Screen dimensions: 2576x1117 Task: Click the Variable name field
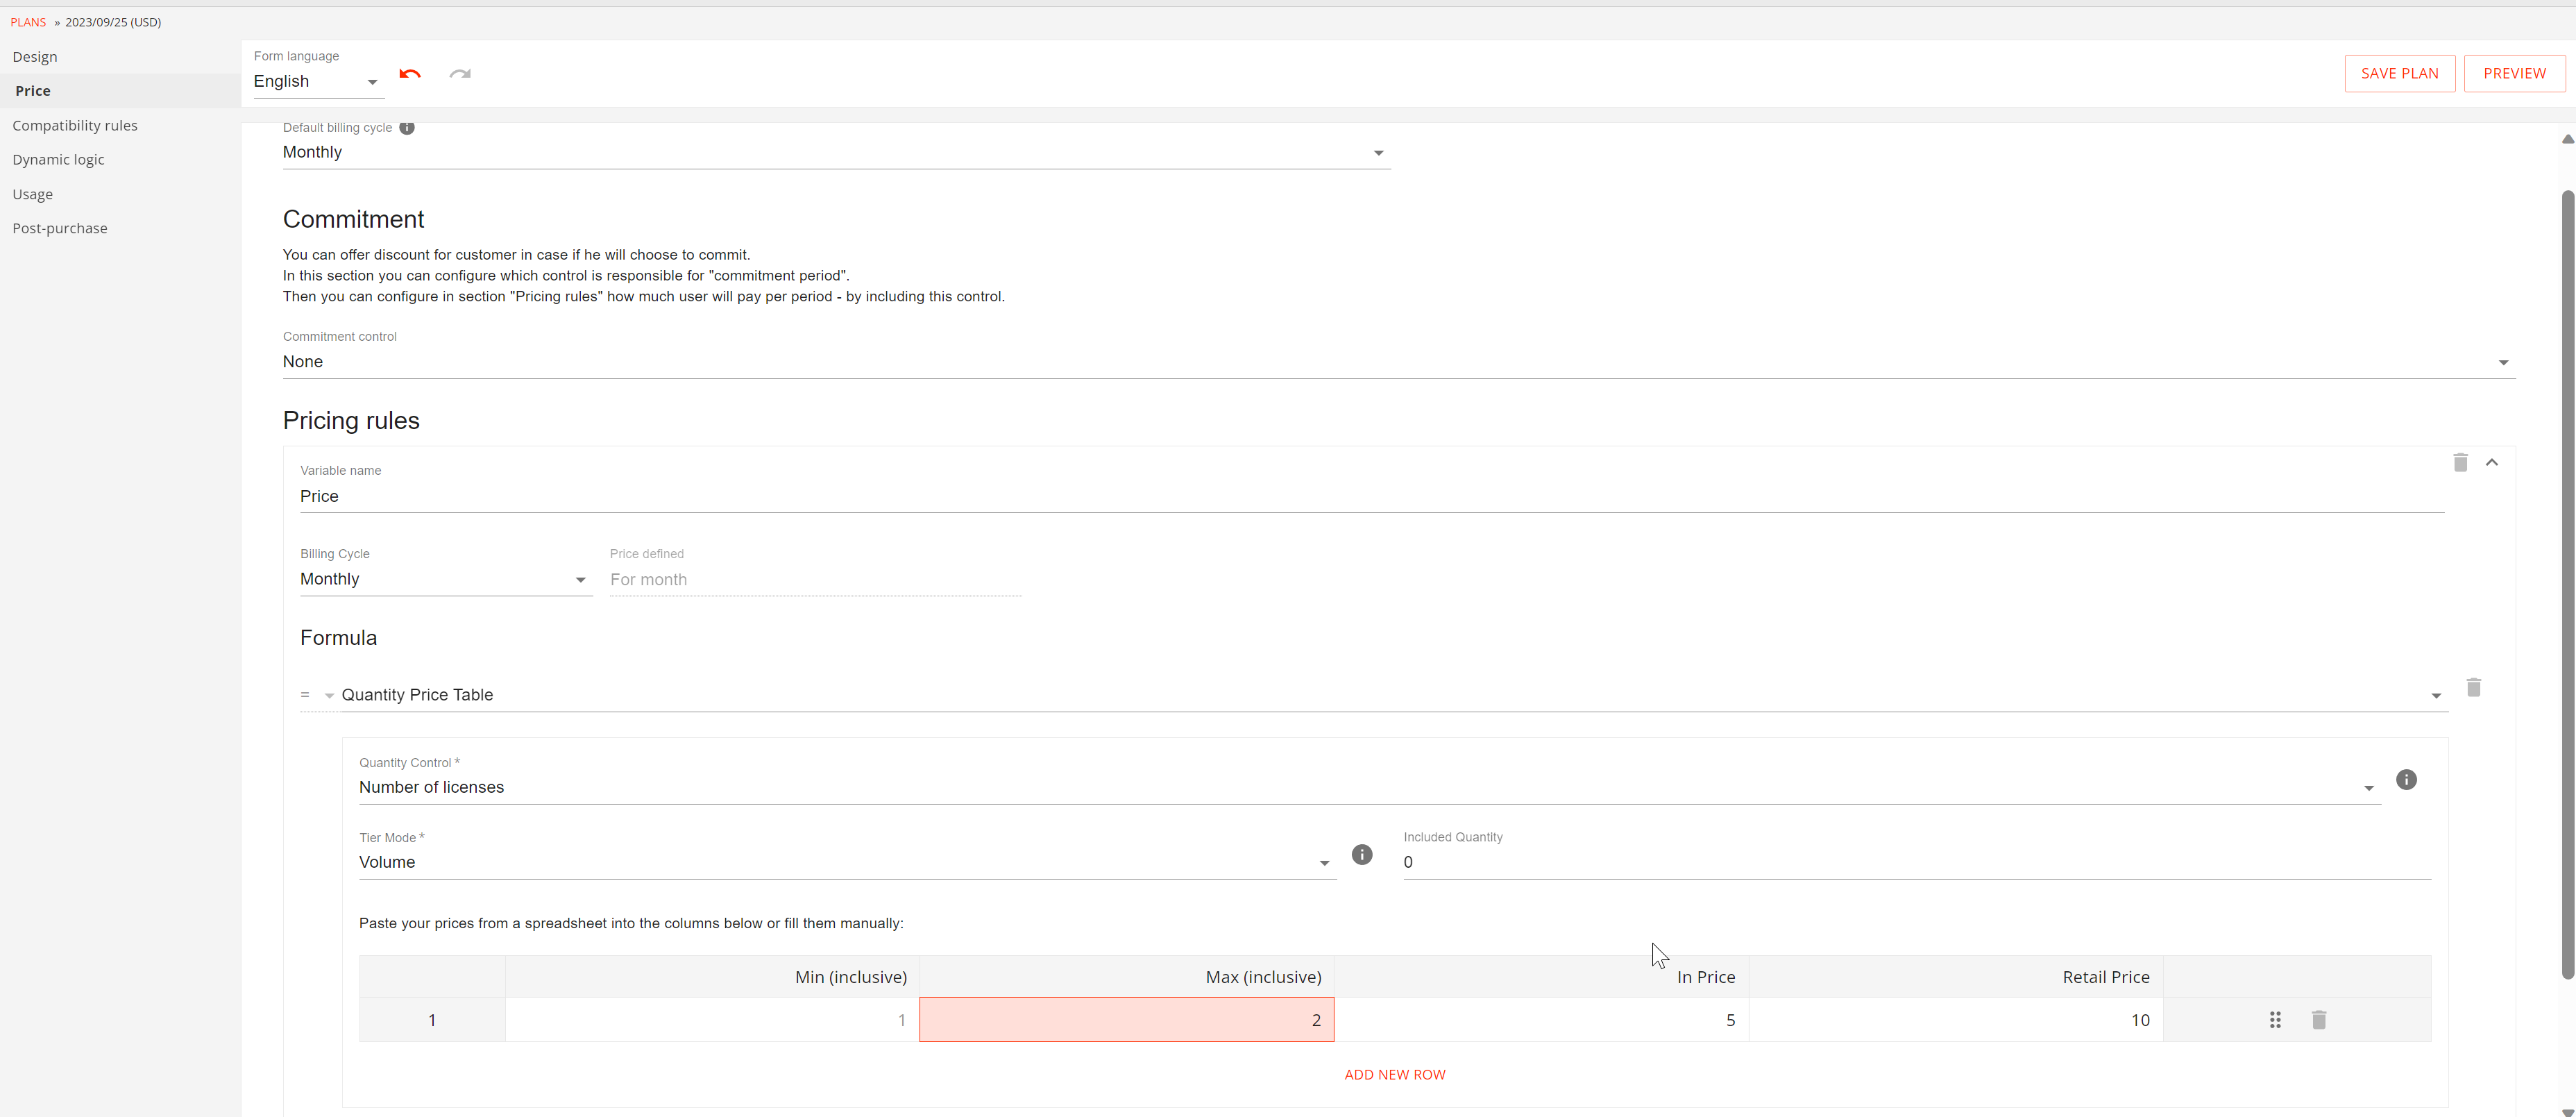point(1372,496)
